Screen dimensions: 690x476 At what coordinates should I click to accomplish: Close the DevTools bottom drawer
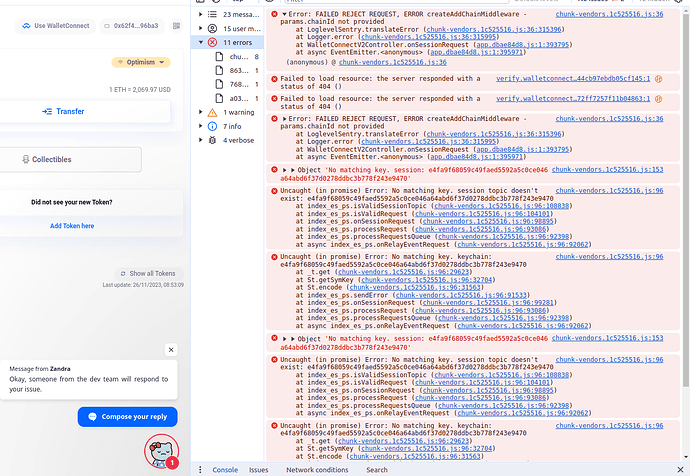coord(680,469)
